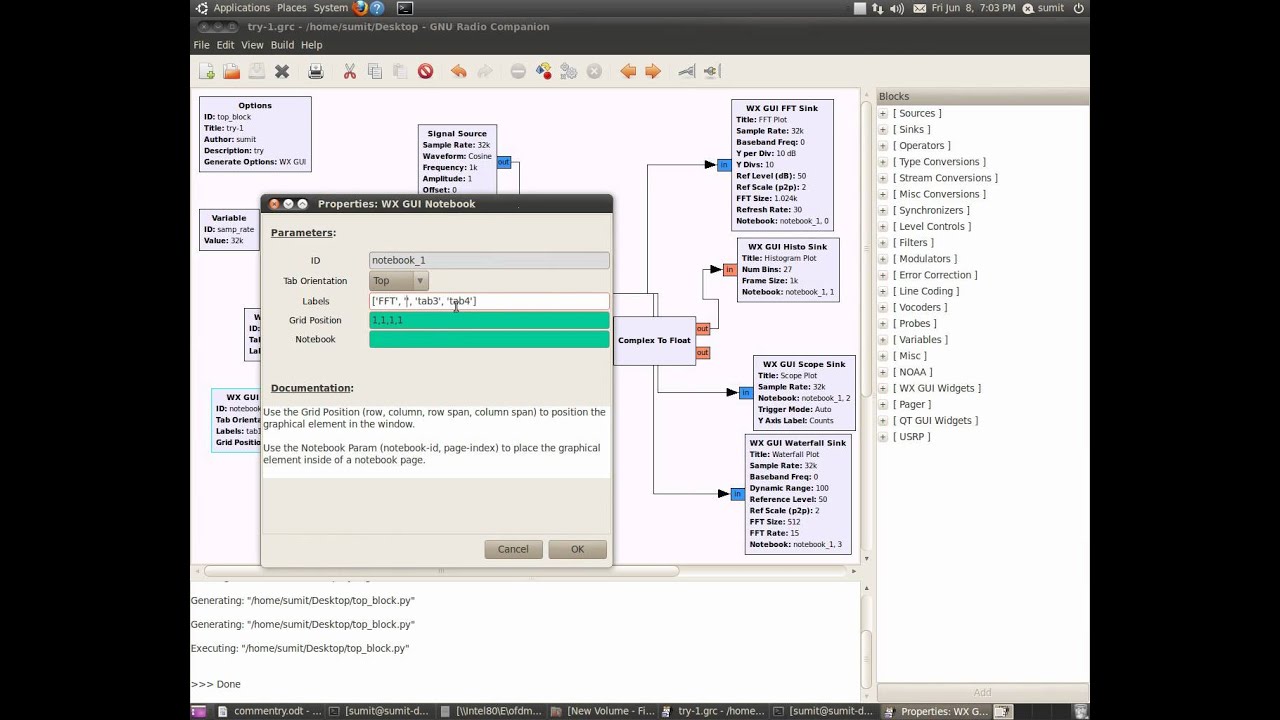The image size is (1280, 720).
Task: Open the Build menu
Action: click(282, 45)
